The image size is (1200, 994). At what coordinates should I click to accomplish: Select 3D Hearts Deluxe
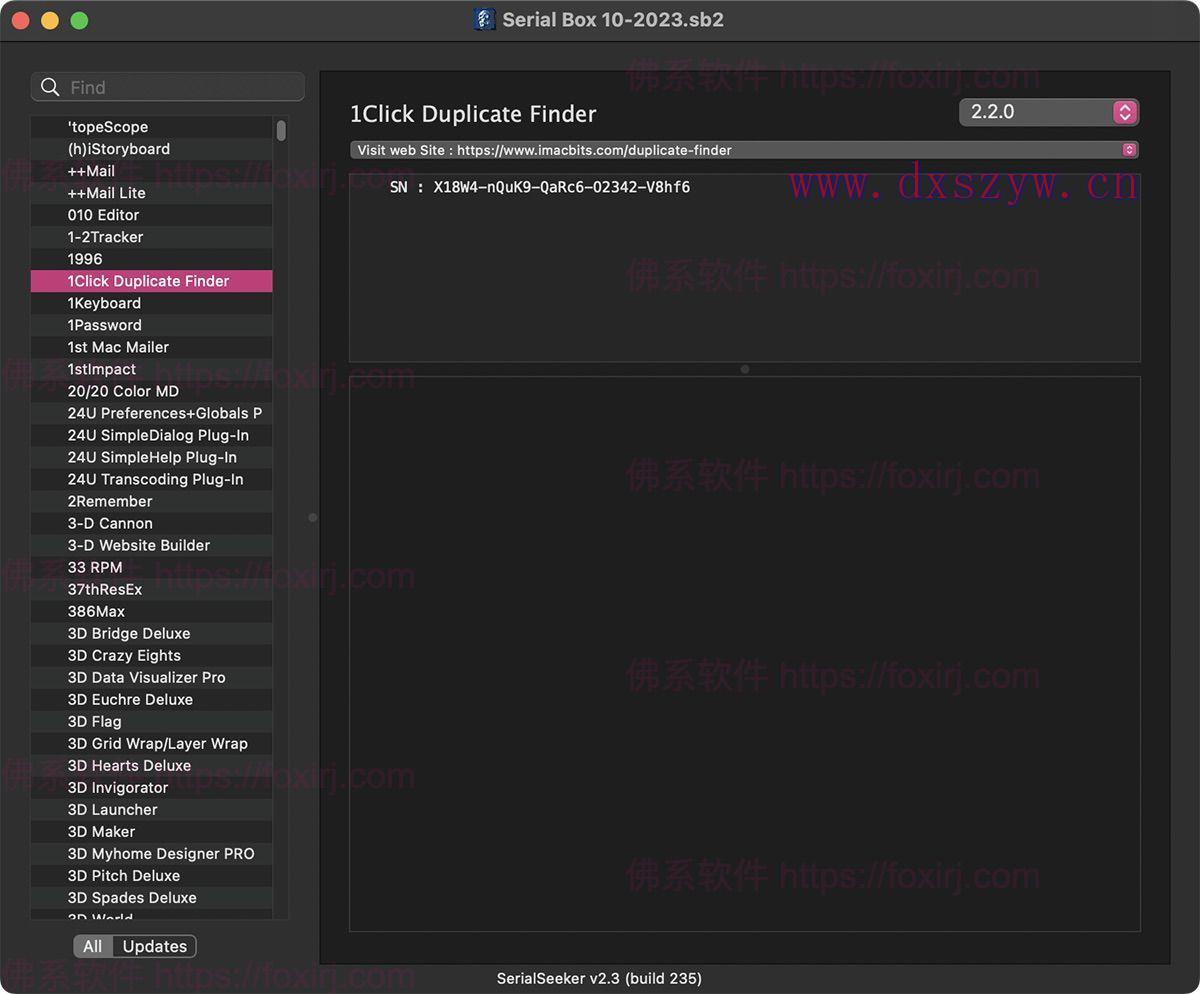tap(151, 765)
